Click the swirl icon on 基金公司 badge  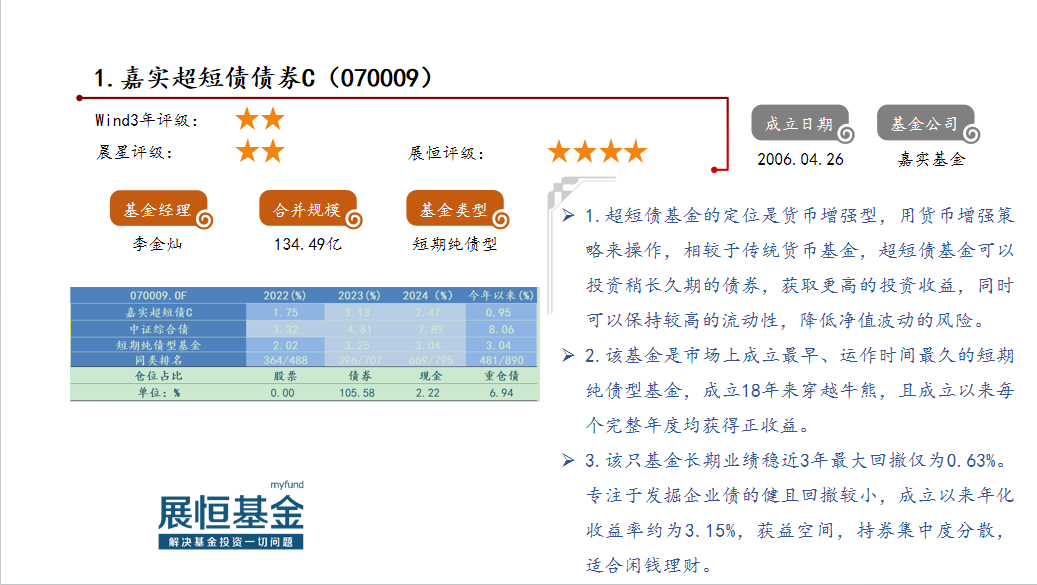971,133
